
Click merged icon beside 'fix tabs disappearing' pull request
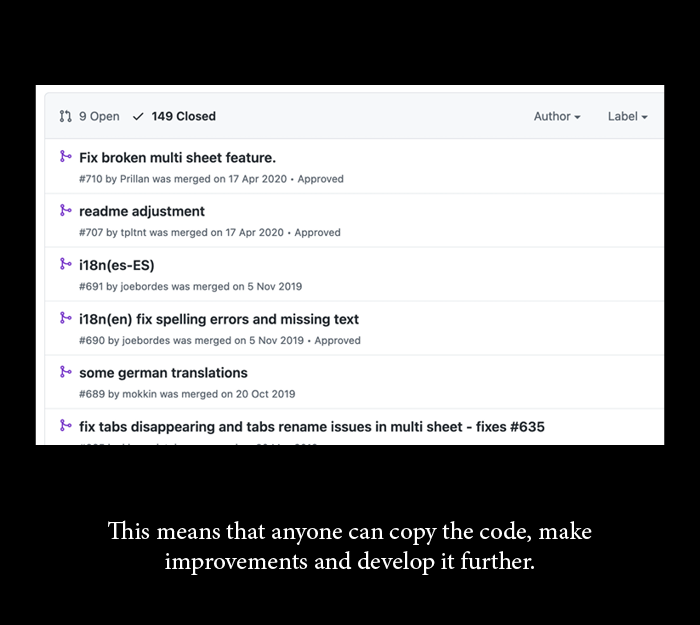tap(66, 425)
